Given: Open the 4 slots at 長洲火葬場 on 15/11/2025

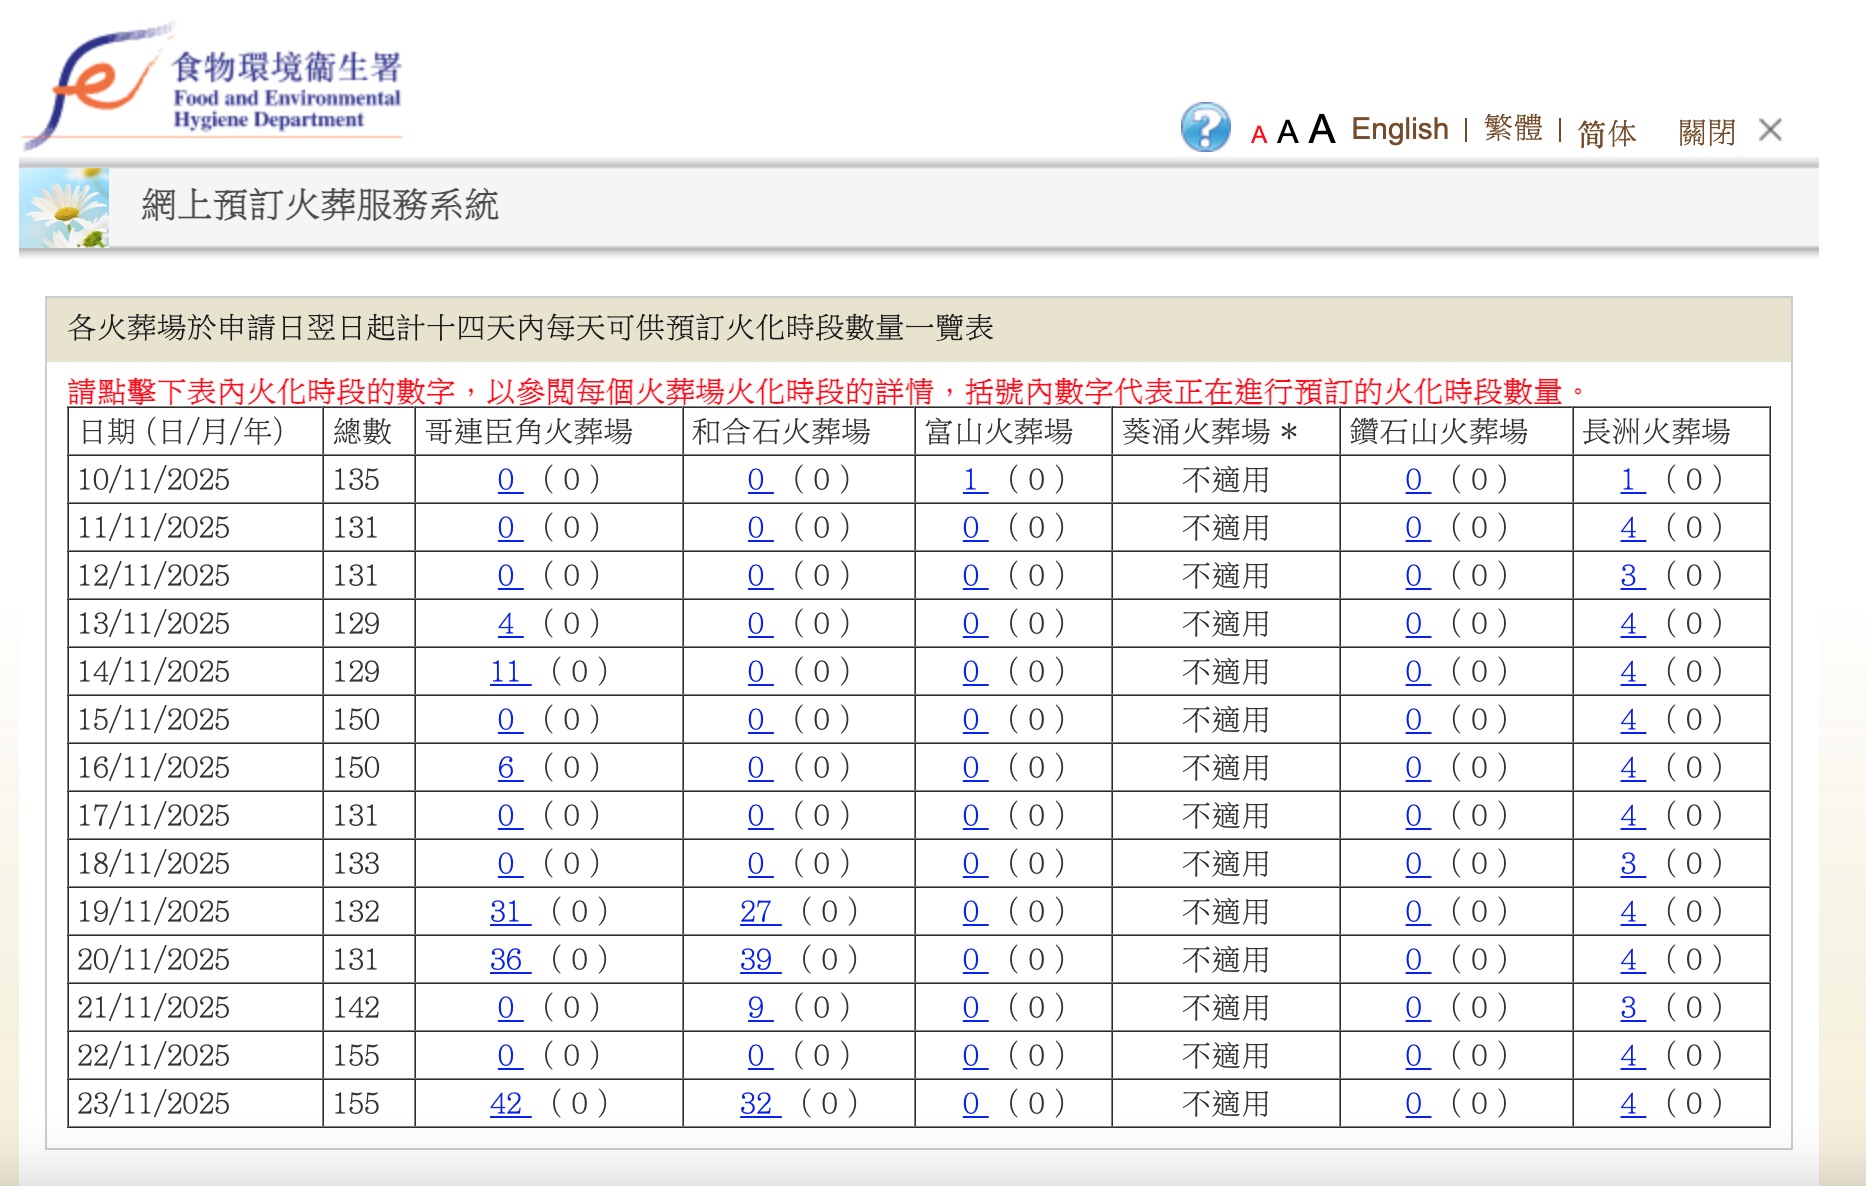Looking at the screenshot, I should coord(1630,719).
